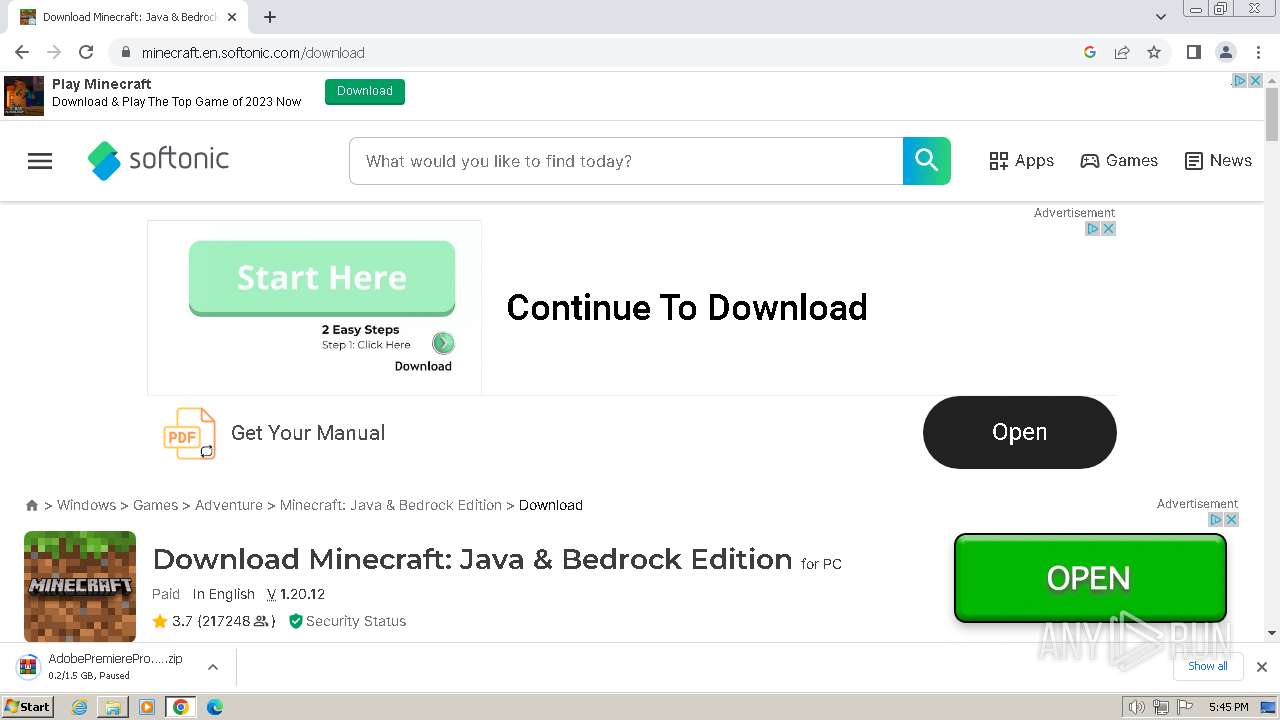This screenshot has height=720, width=1280.
Task: Close the Continue To Download advertisement
Action: coord(1108,229)
